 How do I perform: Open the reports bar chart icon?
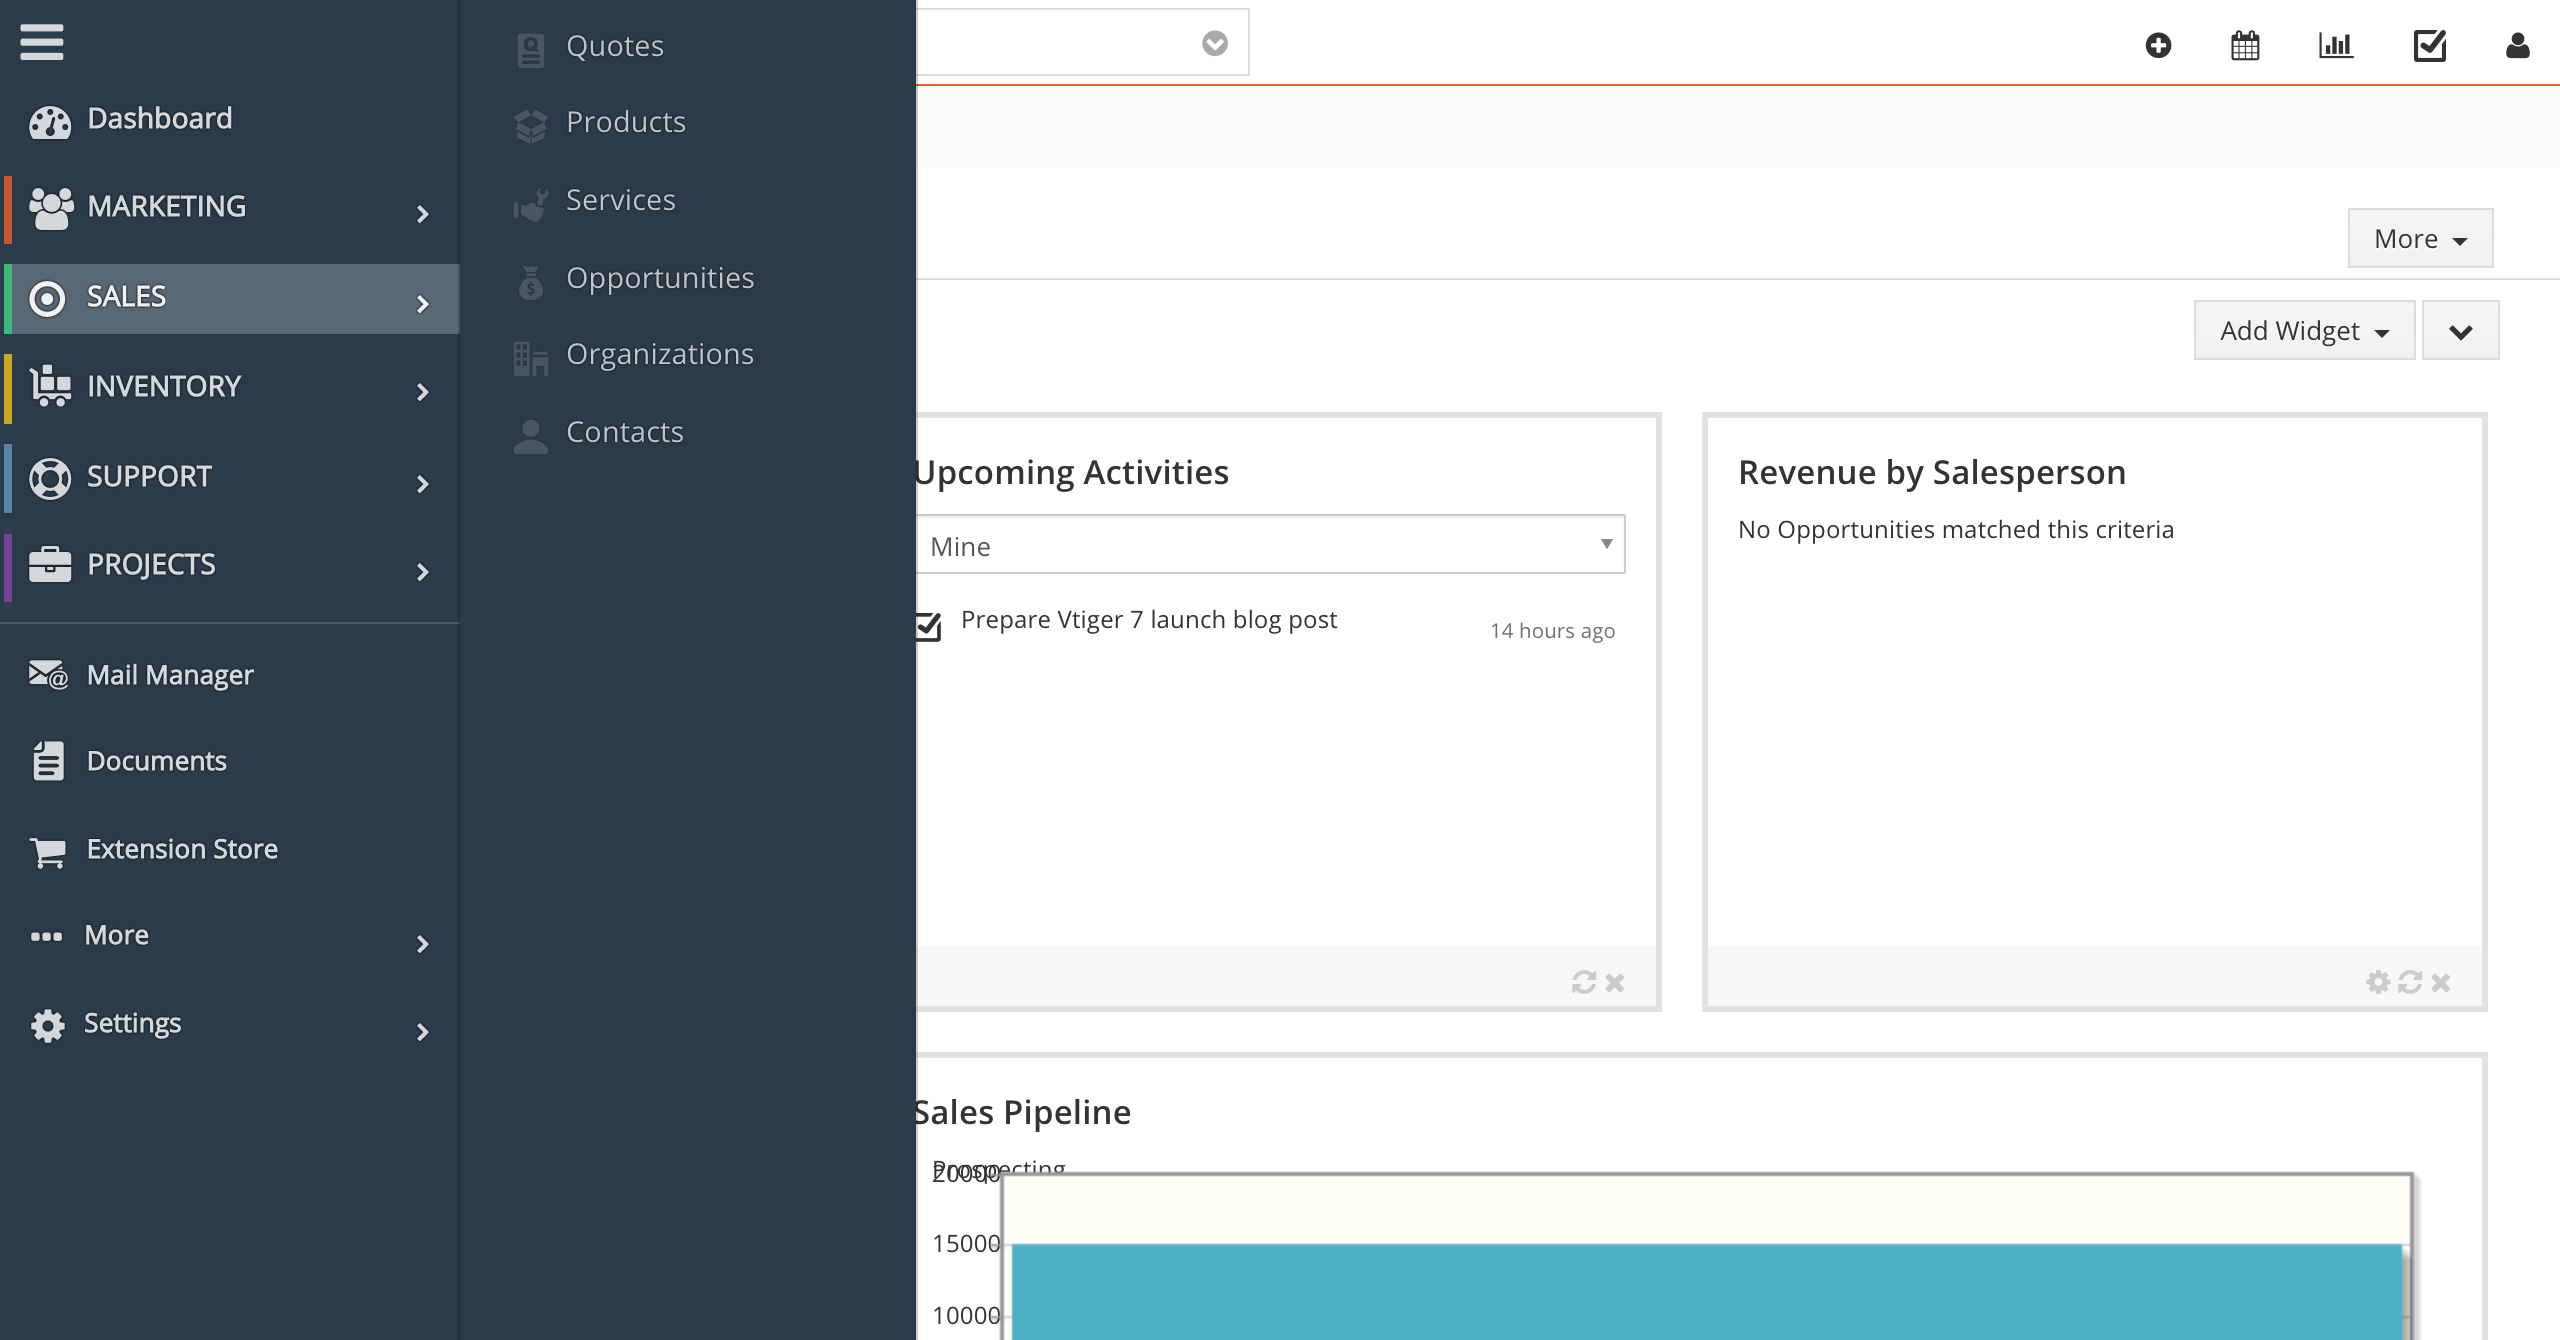(2335, 46)
